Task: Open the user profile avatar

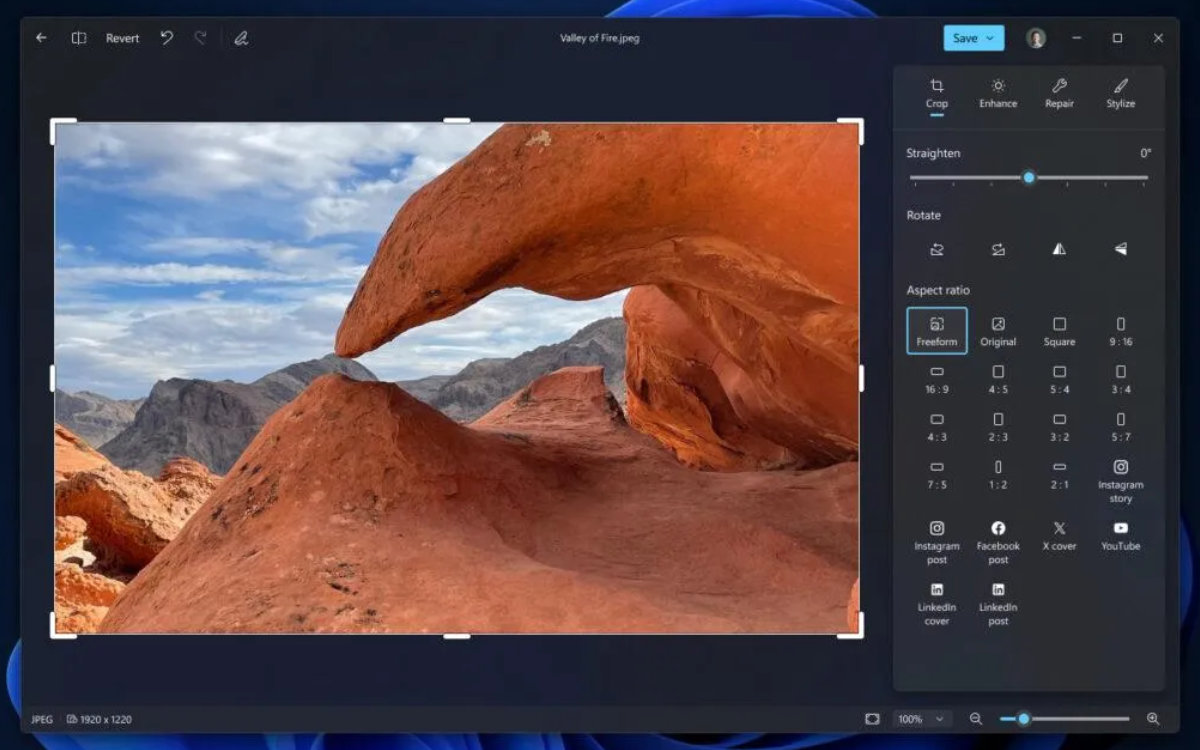Action: 1036,38
